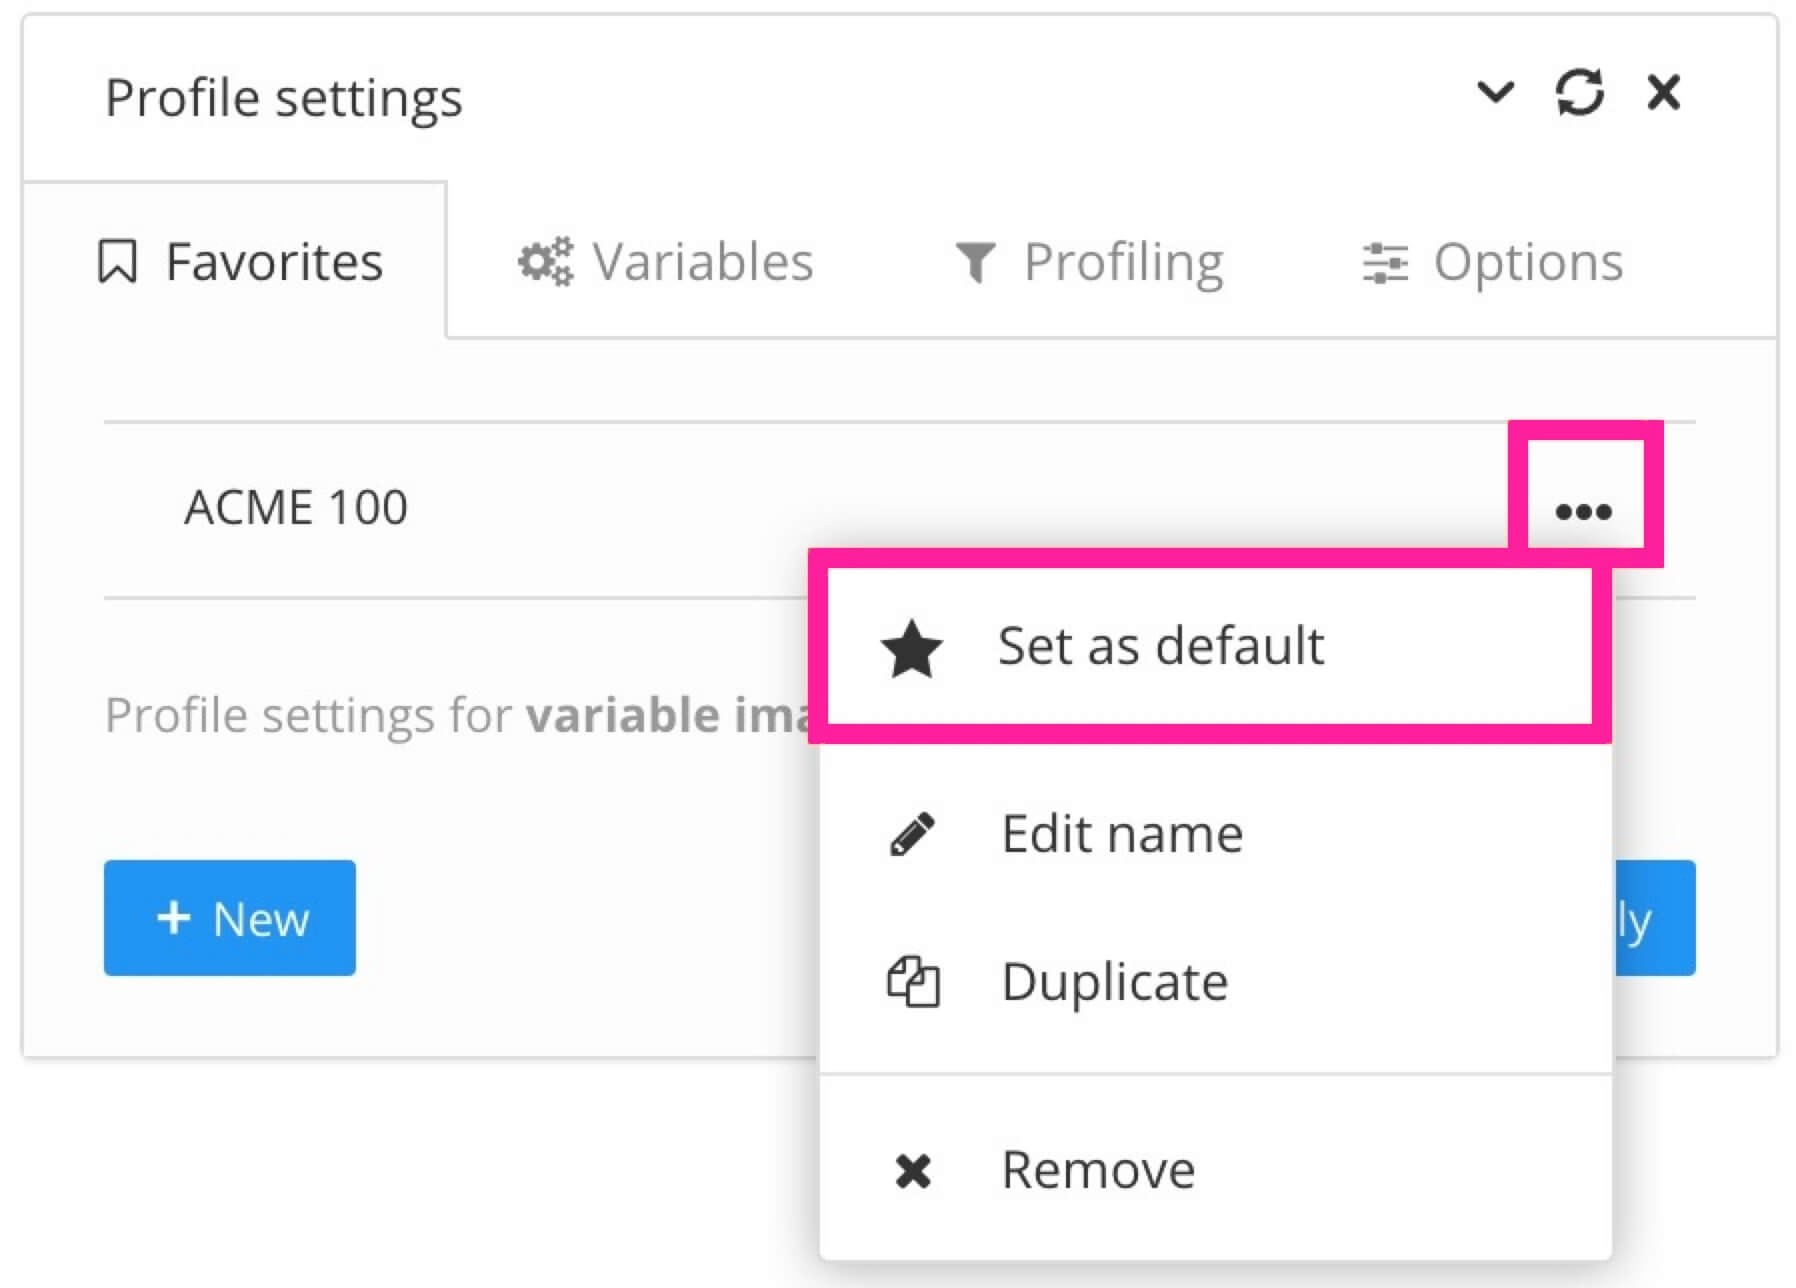The width and height of the screenshot is (1796, 1288).
Task: Click the star icon beside Set as default
Action: (912, 647)
